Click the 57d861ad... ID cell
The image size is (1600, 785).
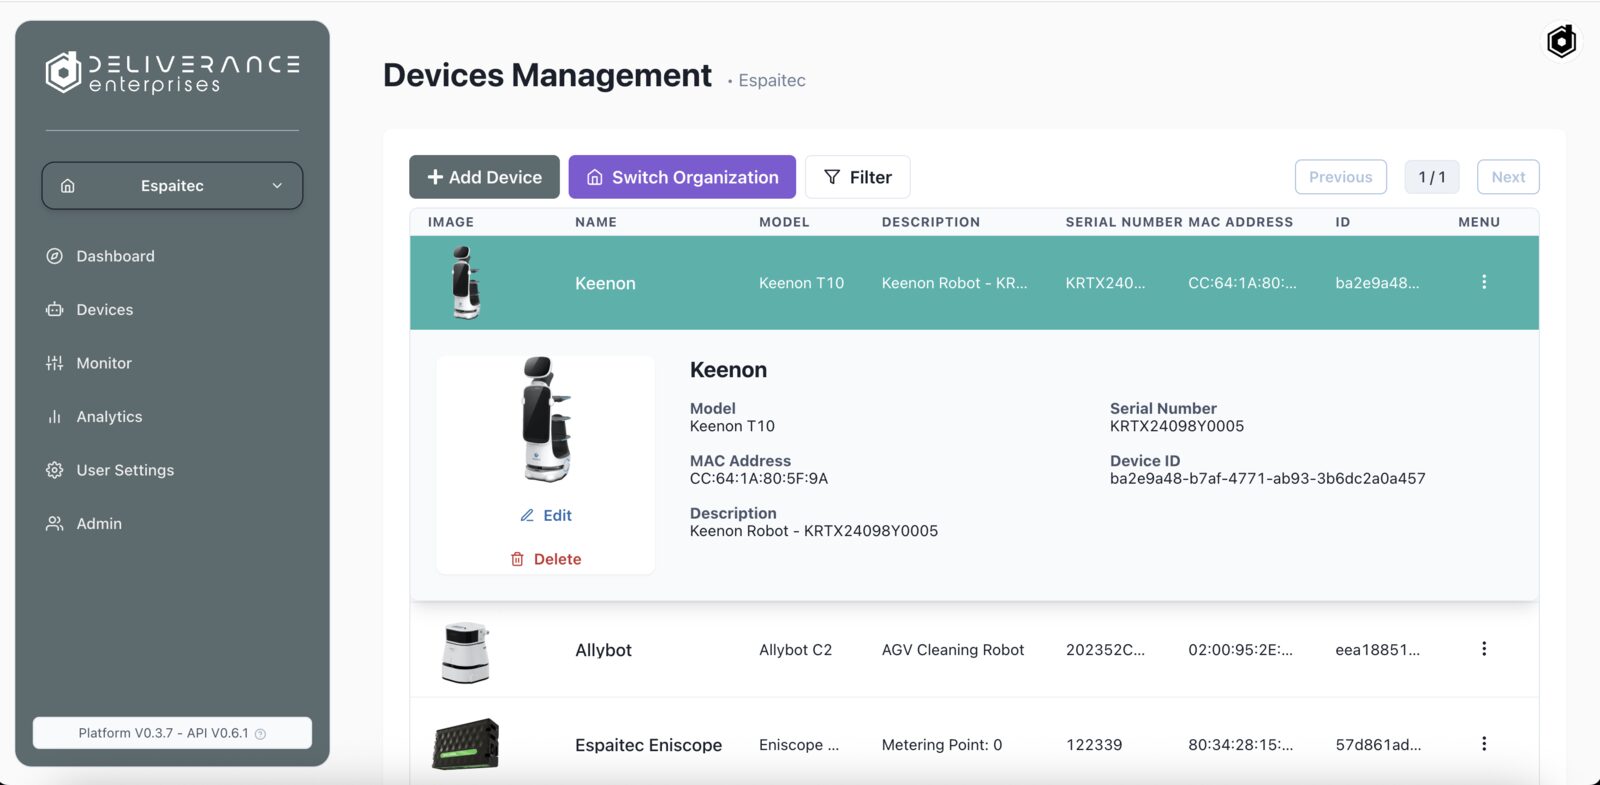point(1378,745)
